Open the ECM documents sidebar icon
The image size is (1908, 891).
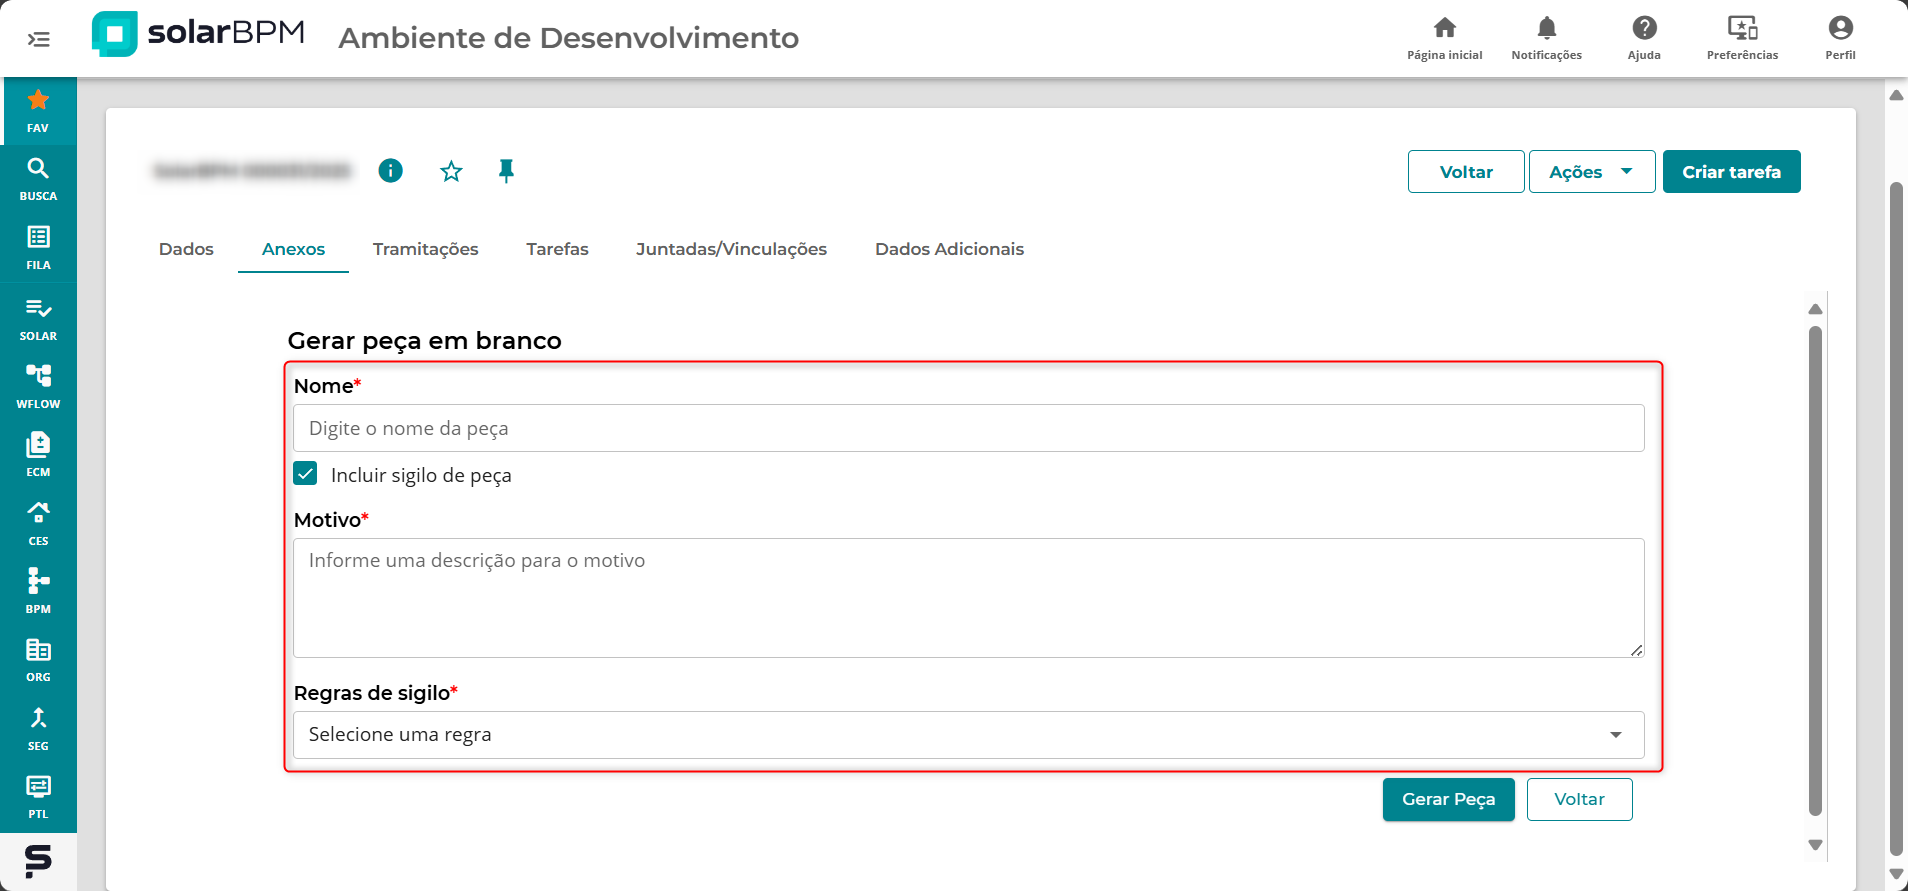pyautogui.click(x=38, y=453)
